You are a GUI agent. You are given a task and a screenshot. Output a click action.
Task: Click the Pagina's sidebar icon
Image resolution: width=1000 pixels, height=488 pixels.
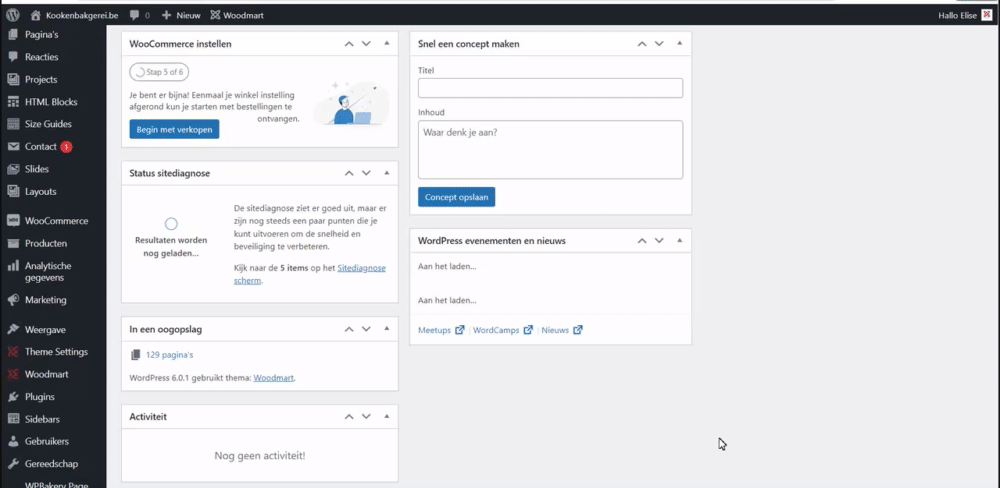point(13,34)
